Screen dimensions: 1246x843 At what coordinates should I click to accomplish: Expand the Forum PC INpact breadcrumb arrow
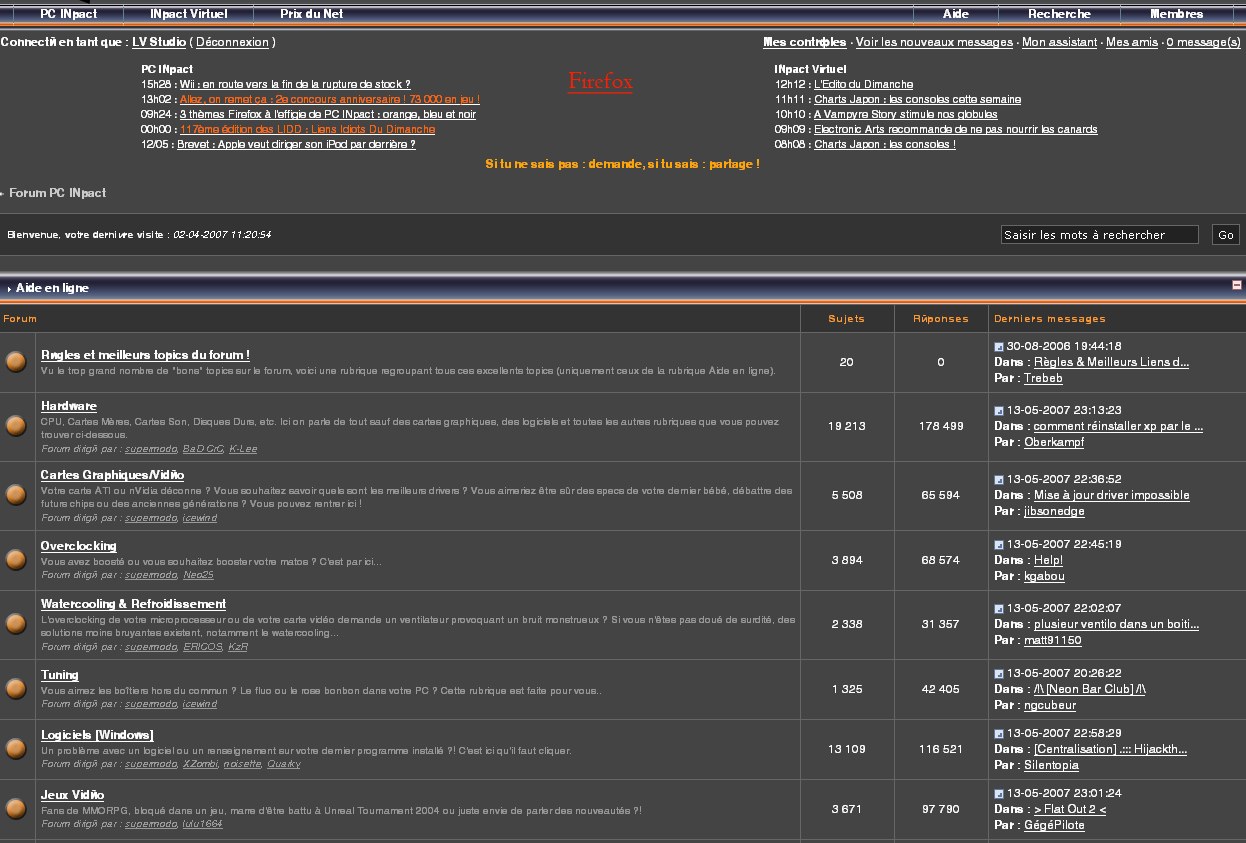3,193
